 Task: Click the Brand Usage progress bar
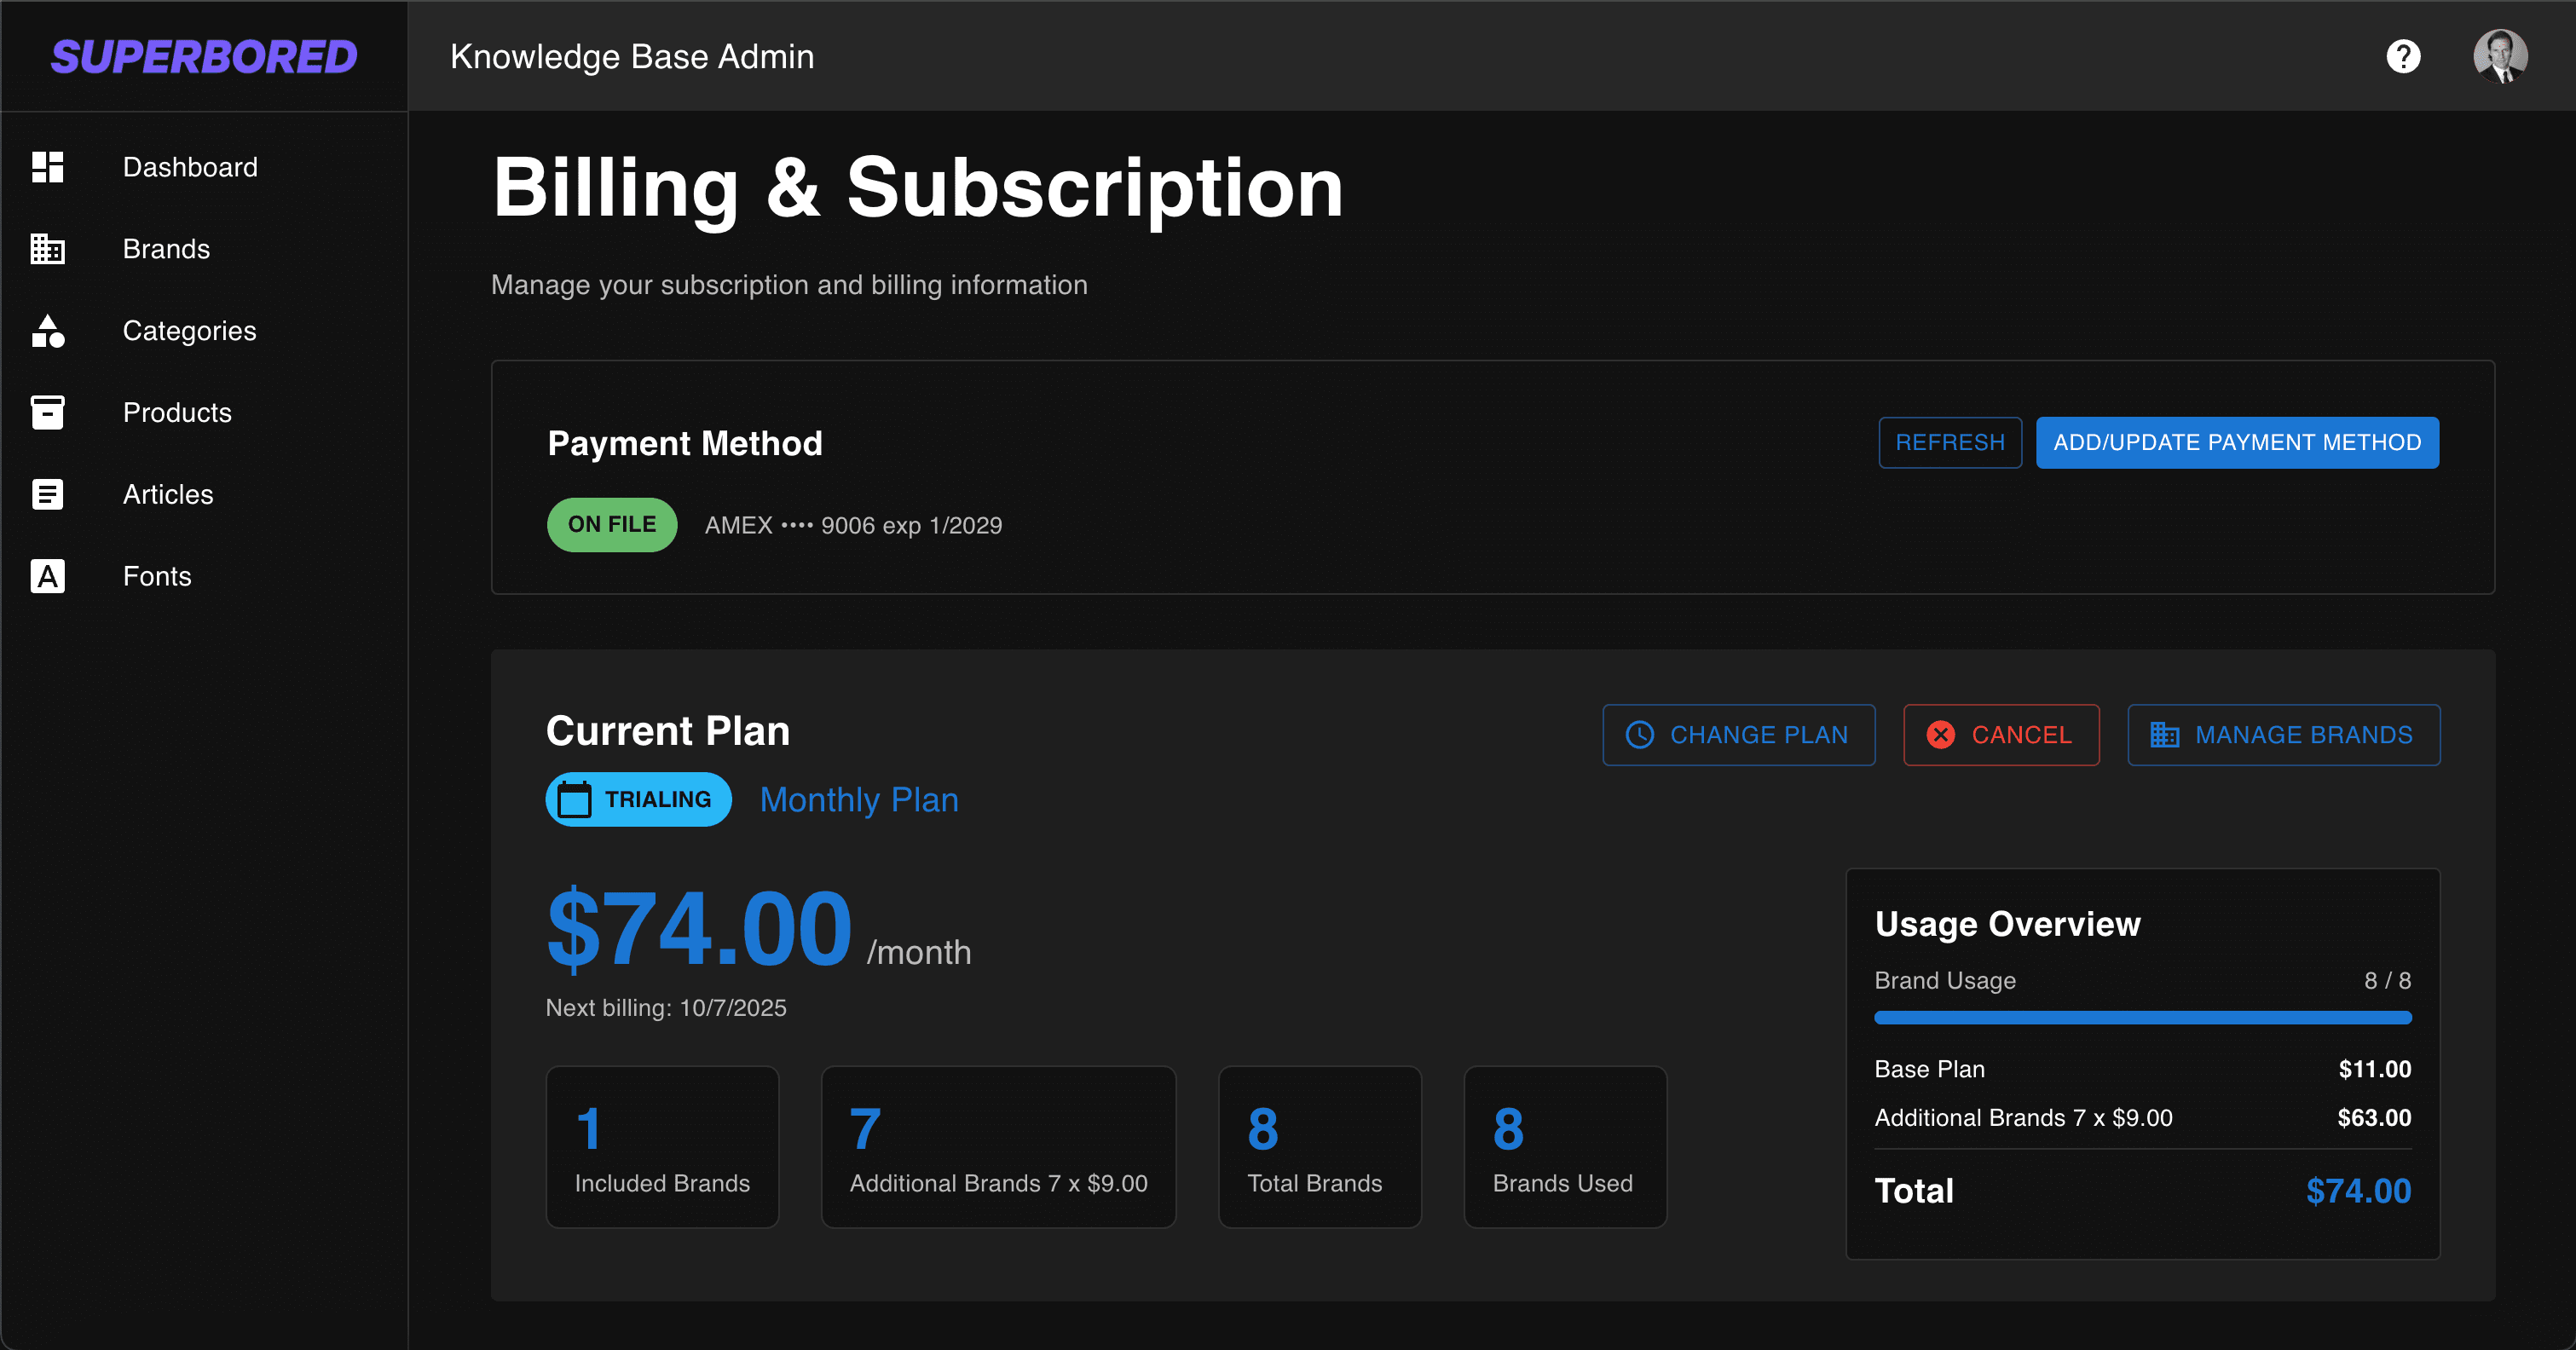click(2142, 1018)
